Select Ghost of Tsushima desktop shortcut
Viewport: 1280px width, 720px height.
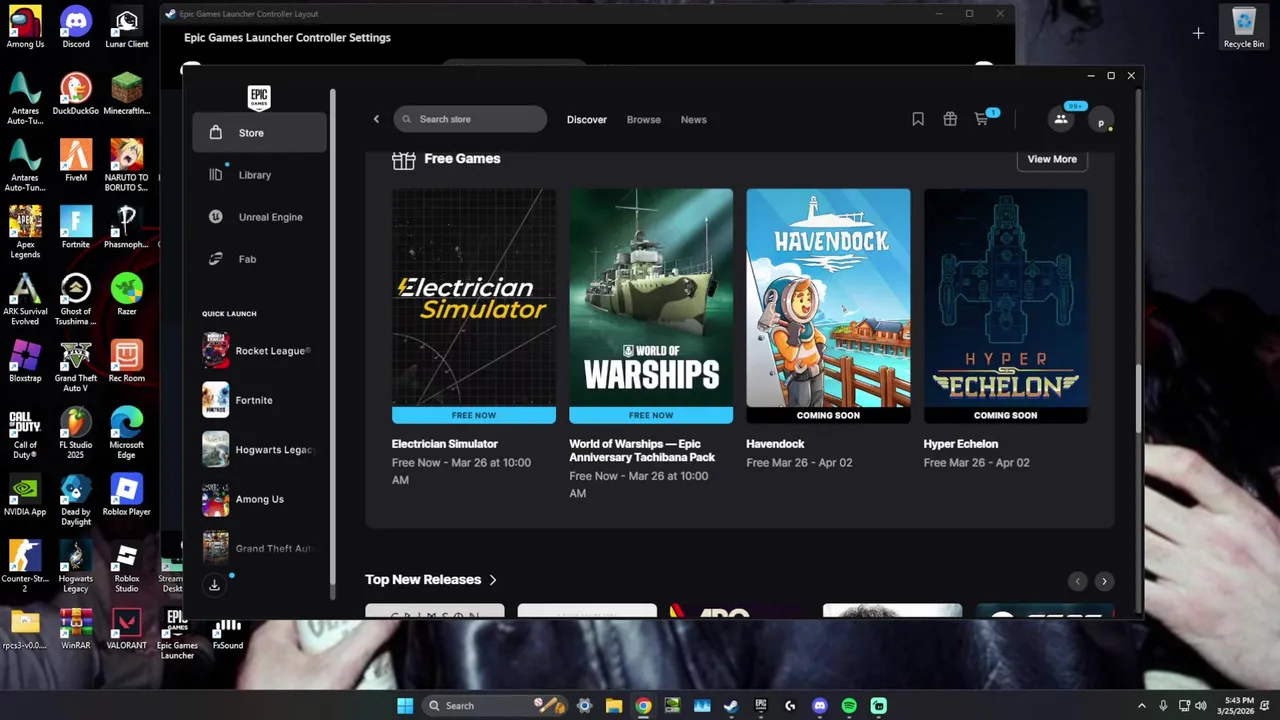[76, 299]
